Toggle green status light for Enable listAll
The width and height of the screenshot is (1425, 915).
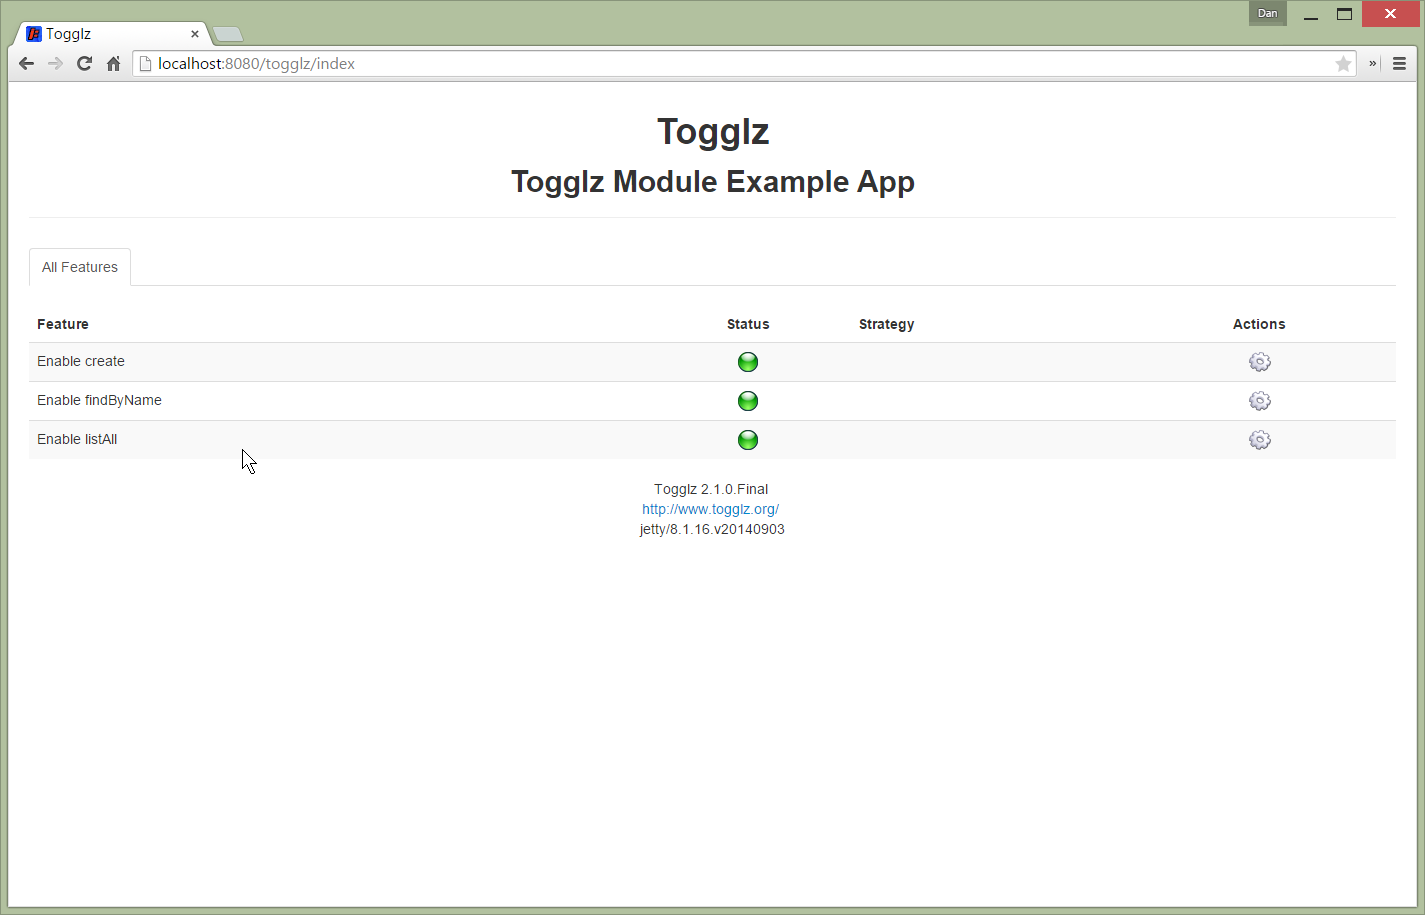click(748, 440)
